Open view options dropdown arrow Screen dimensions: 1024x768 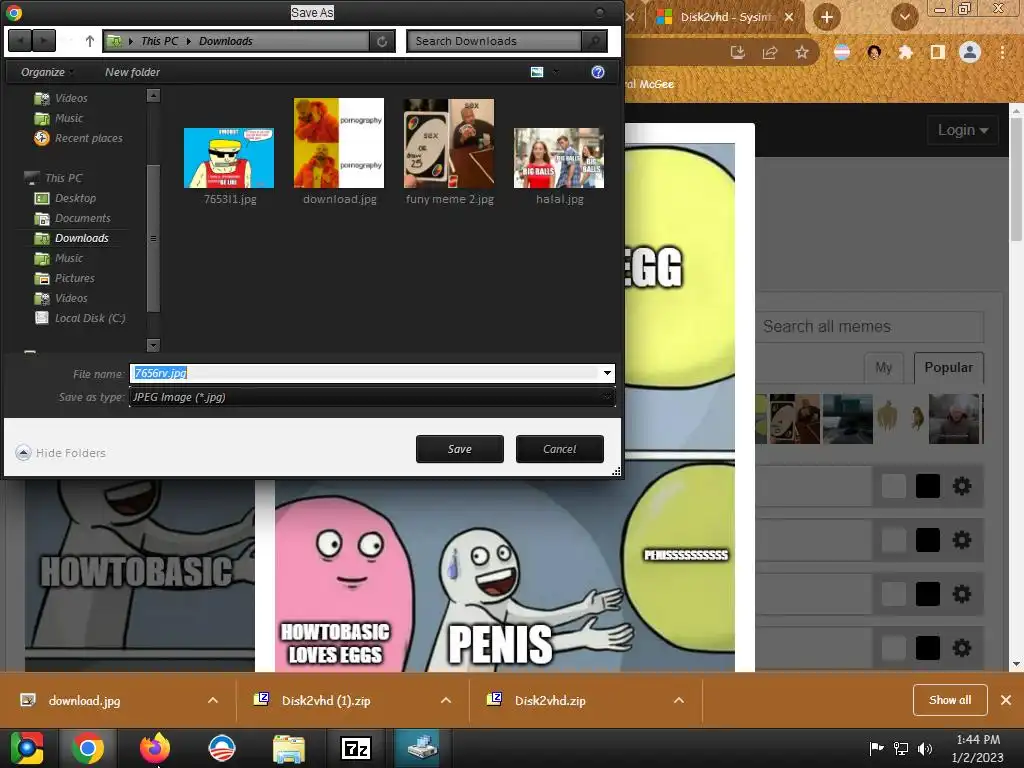click(556, 72)
